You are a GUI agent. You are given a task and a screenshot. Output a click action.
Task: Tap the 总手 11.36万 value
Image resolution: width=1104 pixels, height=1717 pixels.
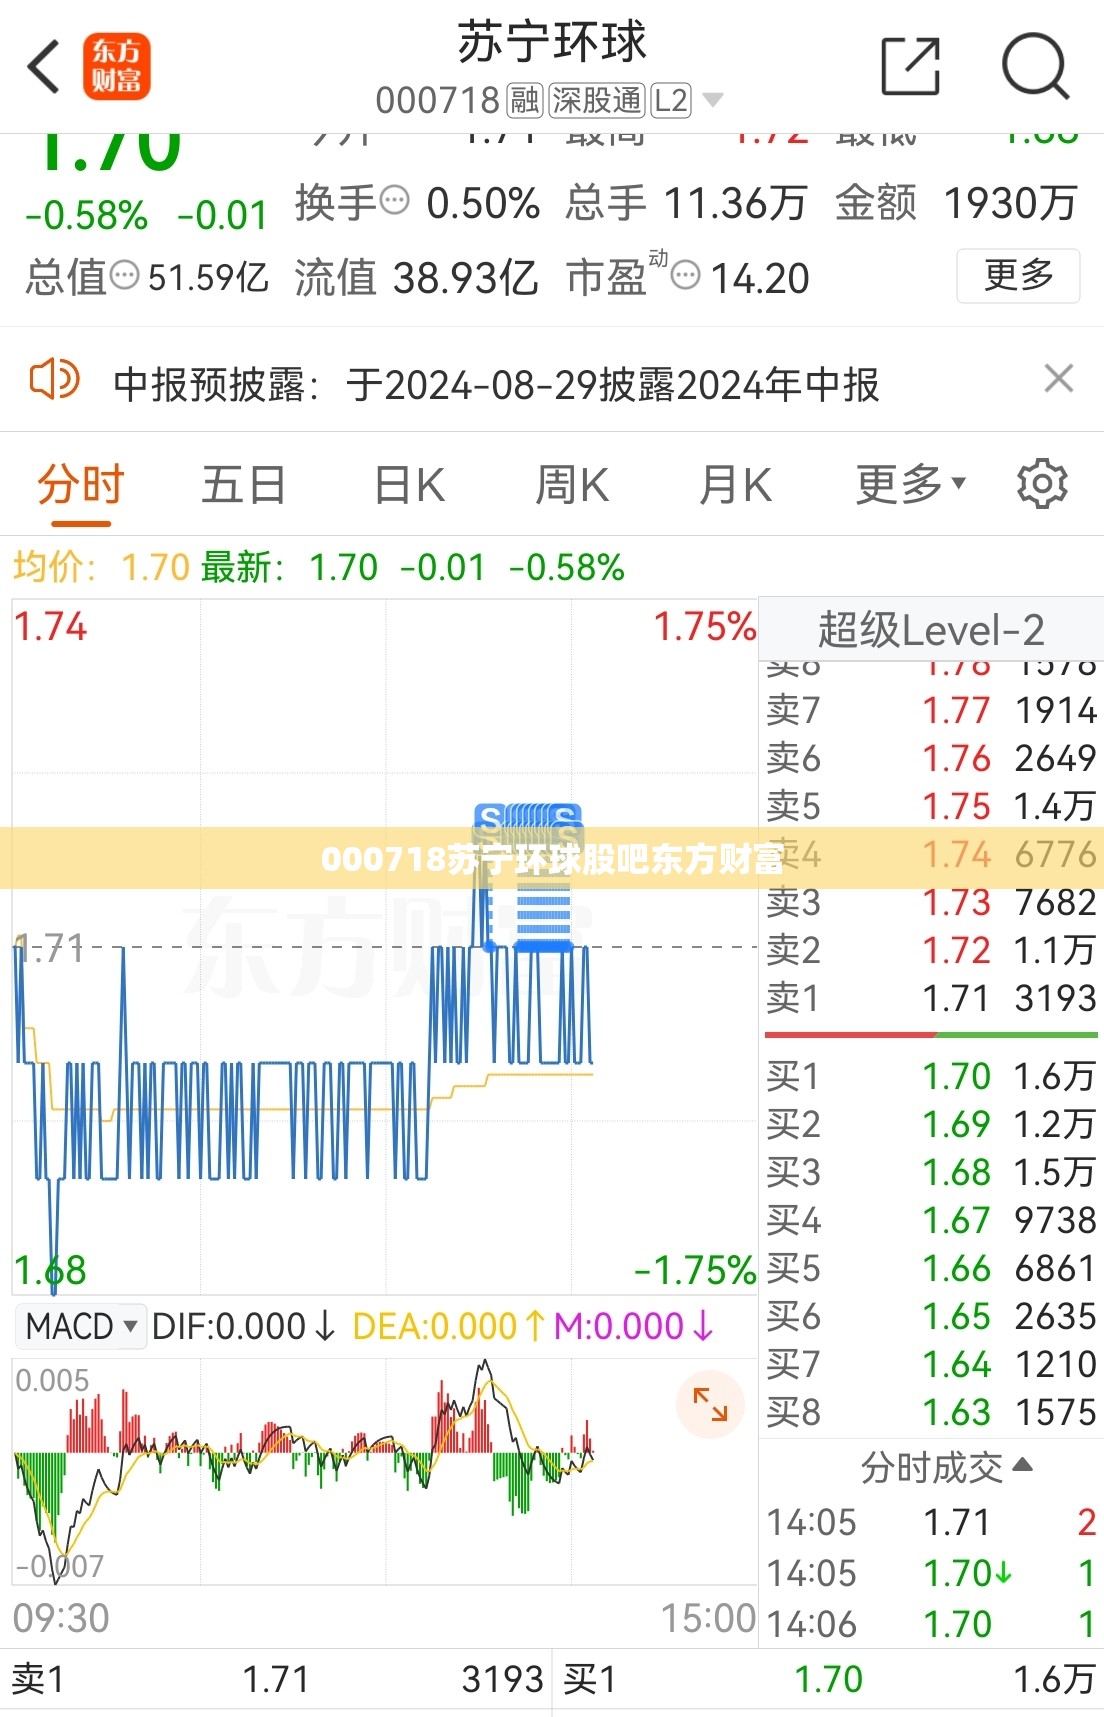pyautogui.click(x=686, y=203)
